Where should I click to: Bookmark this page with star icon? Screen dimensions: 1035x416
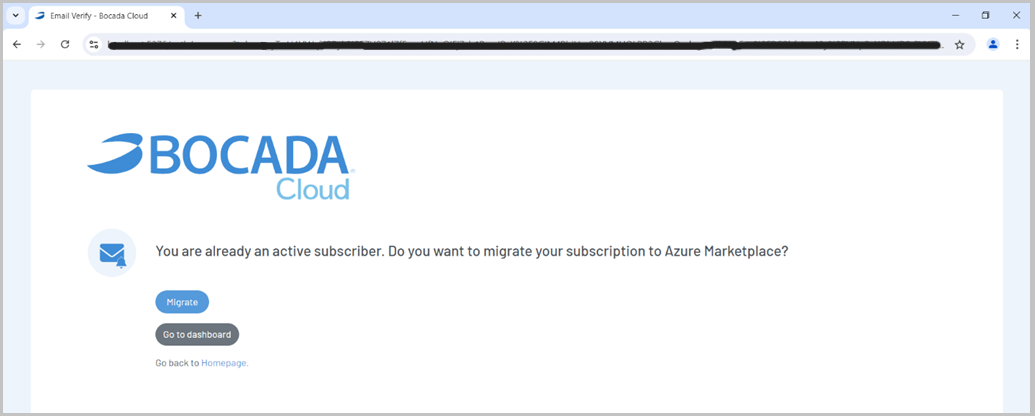click(960, 44)
